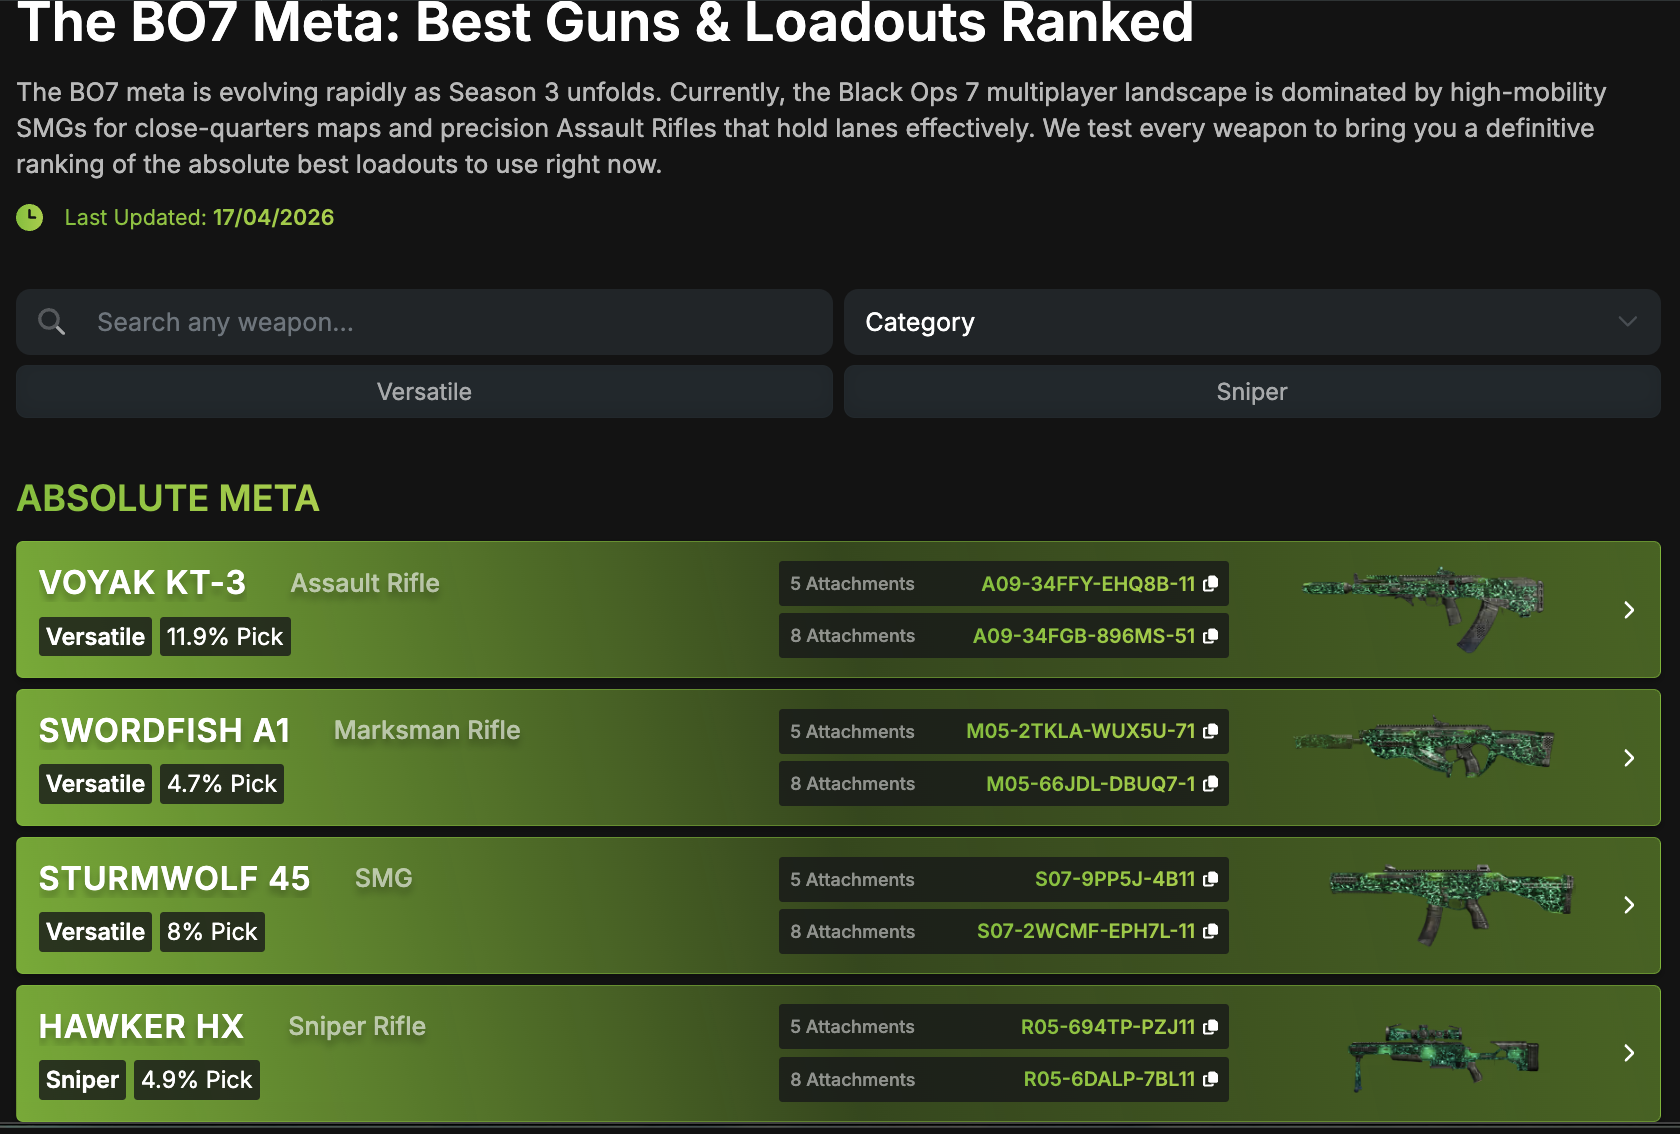Copy the S07-9PP5J-4B11 build code
Image resolution: width=1680 pixels, height=1134 pixels.
[1210, 879]
